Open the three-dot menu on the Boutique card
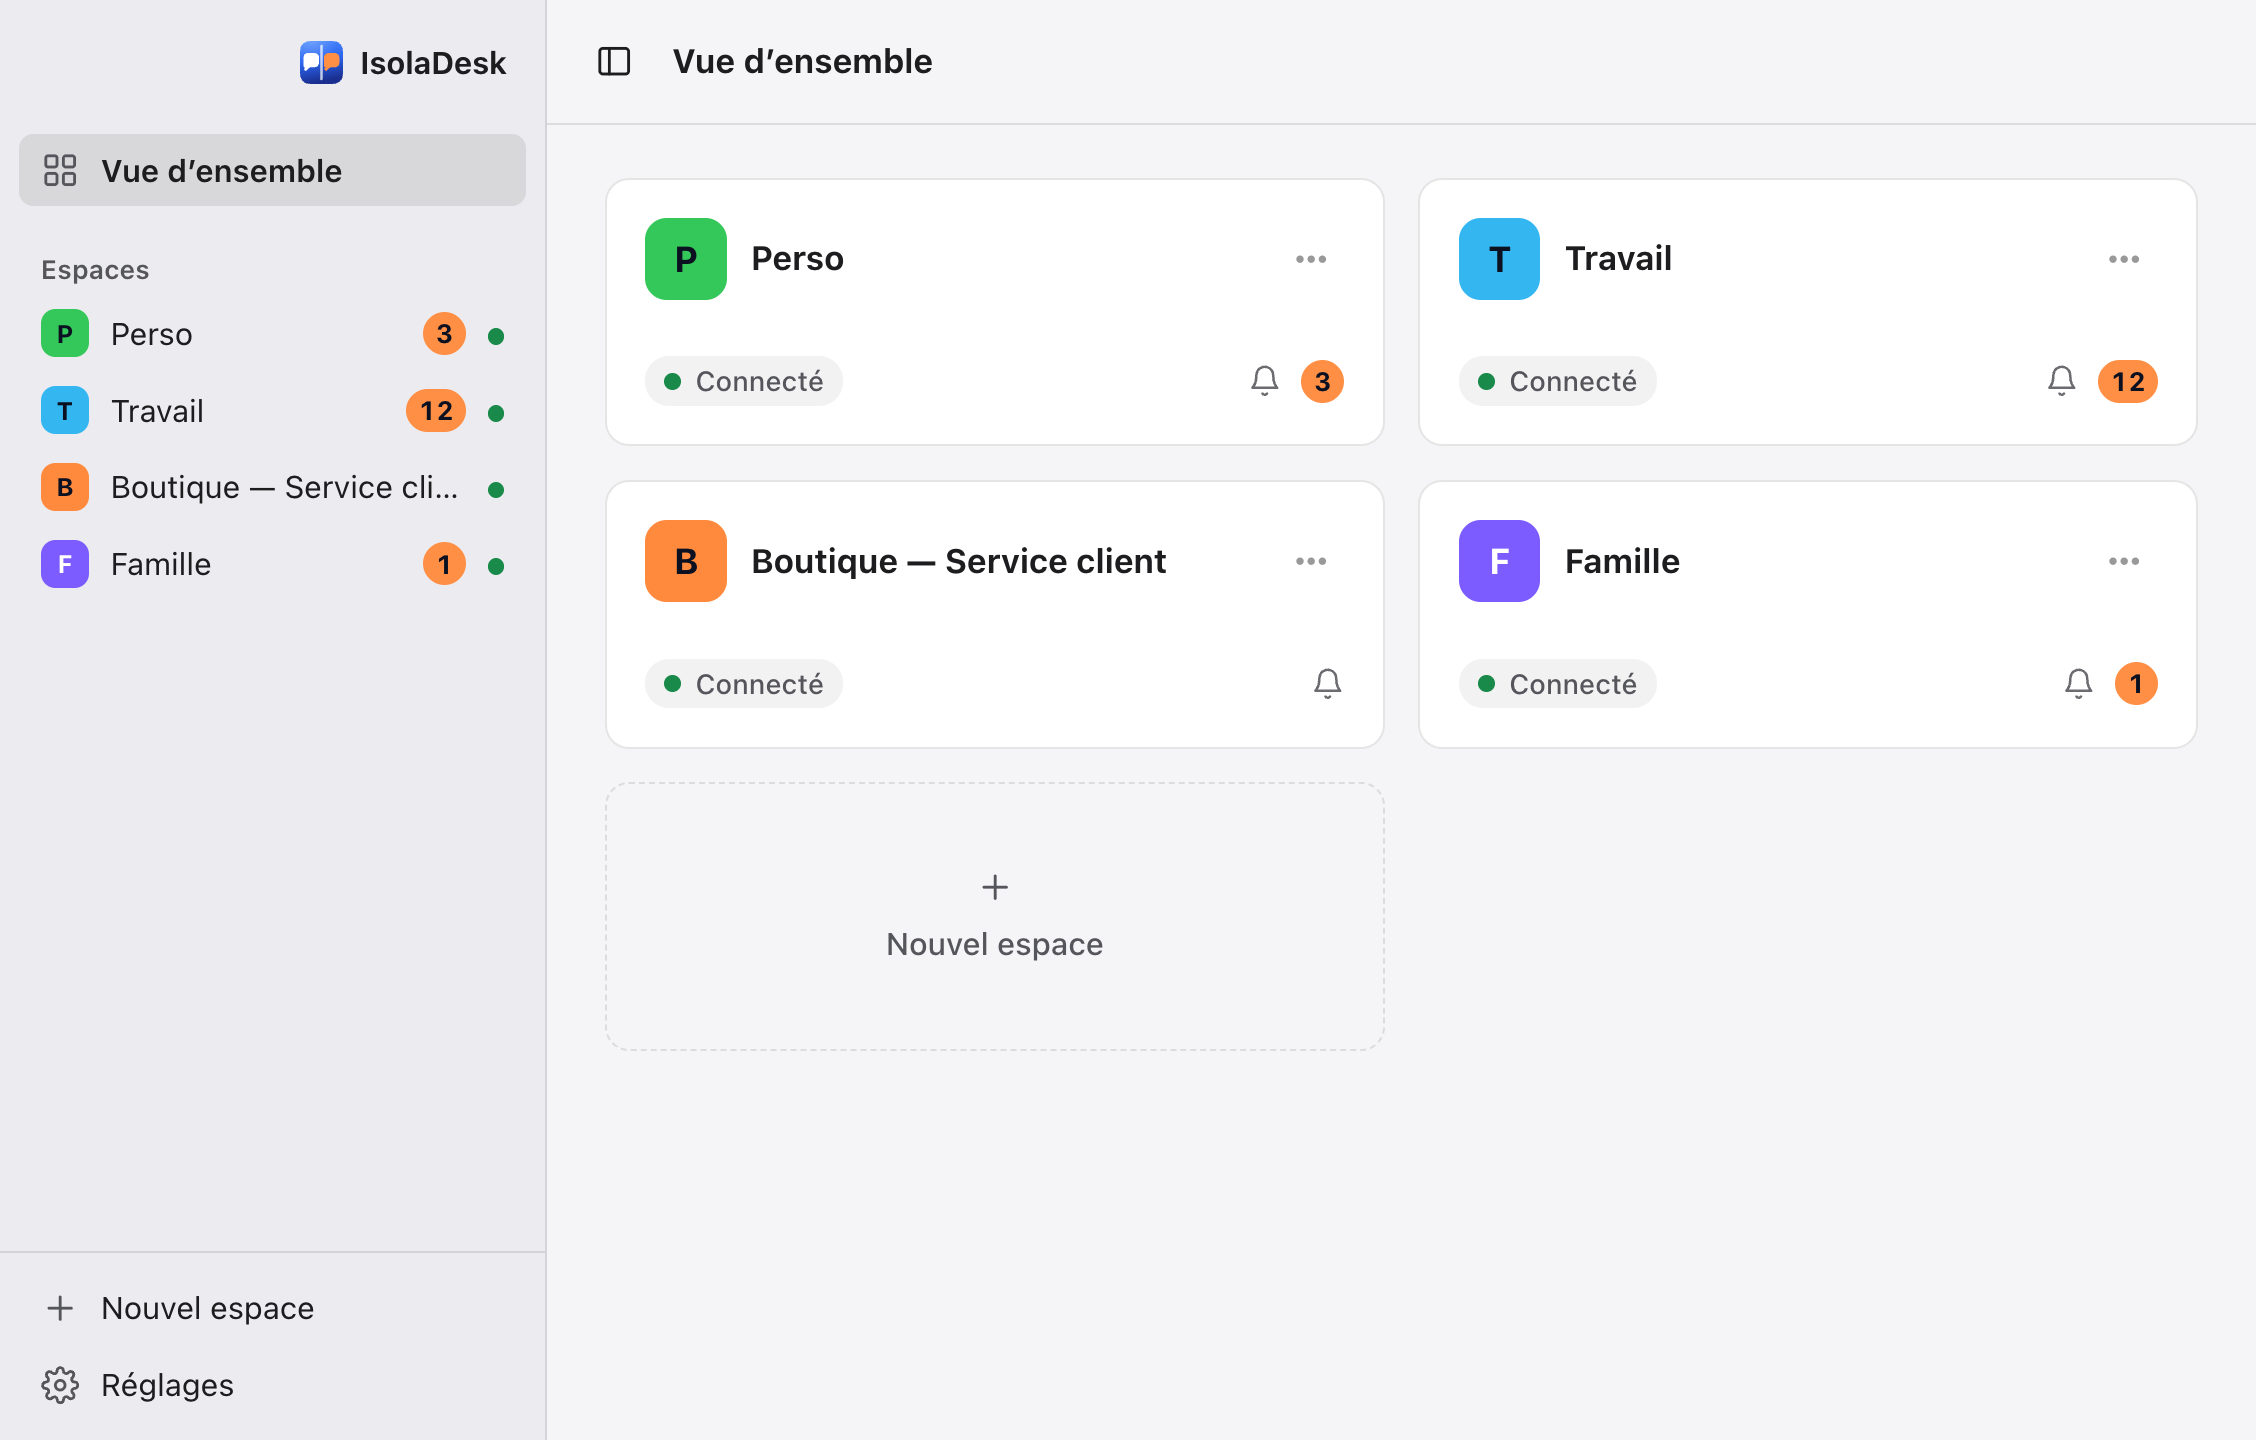The width and height of the screenshot is (2256, 1440). [x=1311, y=561]
